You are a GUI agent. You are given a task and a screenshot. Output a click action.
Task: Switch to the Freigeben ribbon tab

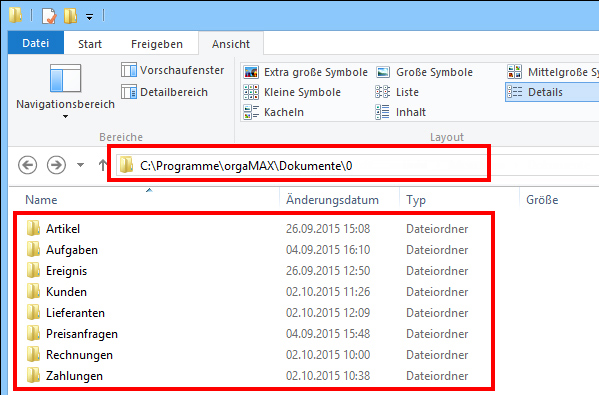157,44
